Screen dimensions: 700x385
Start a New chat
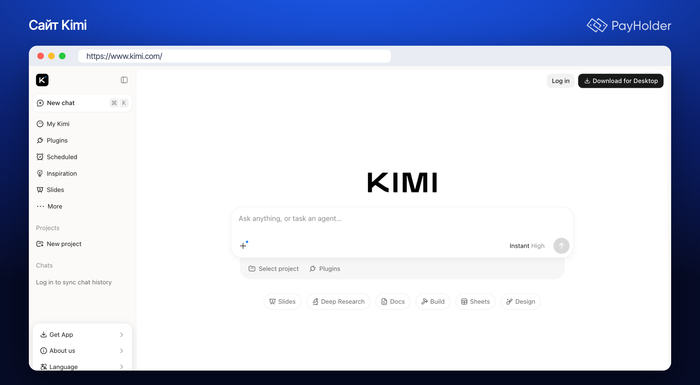(82, 103)
